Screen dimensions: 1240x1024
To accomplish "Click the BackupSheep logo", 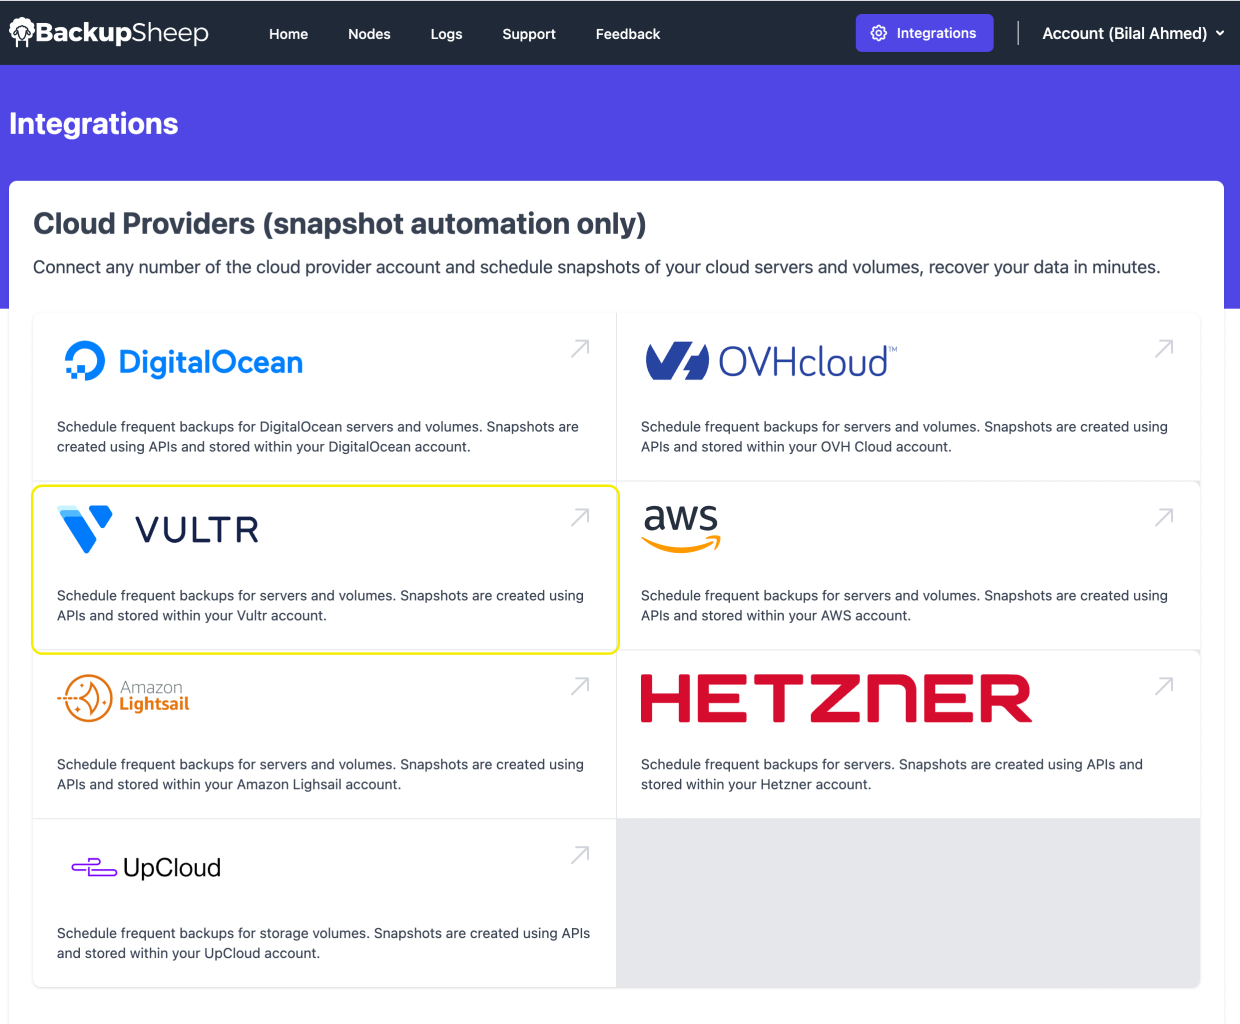I will 109,33.
